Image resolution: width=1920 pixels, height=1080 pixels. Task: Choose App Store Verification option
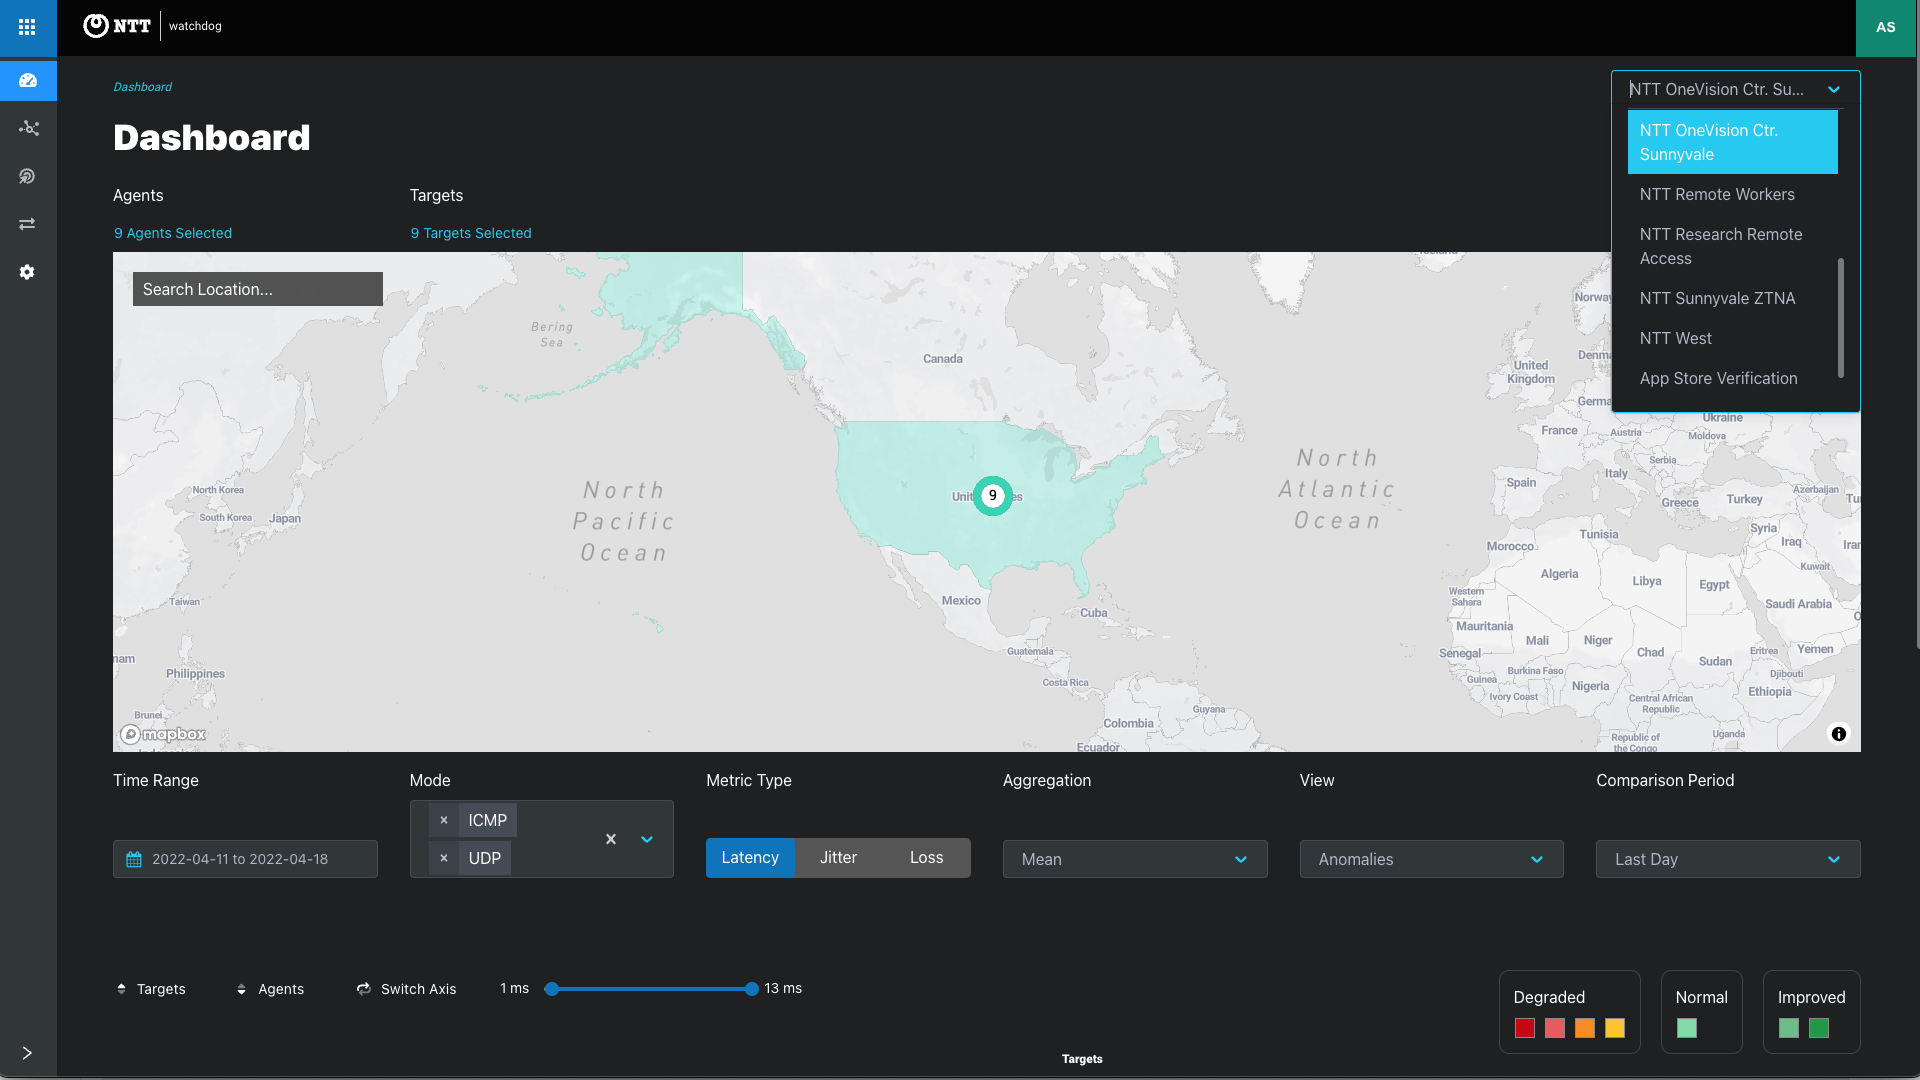(1733, 378)
